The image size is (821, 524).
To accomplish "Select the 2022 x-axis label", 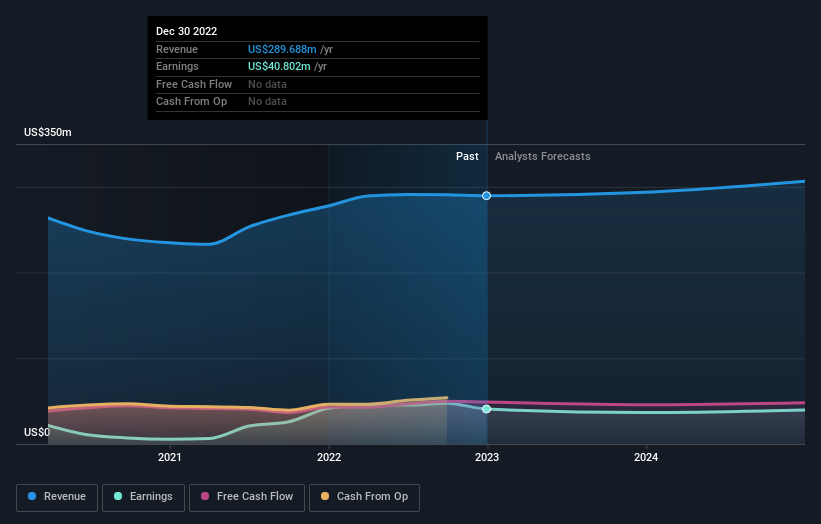I will (x=329, y=457).
